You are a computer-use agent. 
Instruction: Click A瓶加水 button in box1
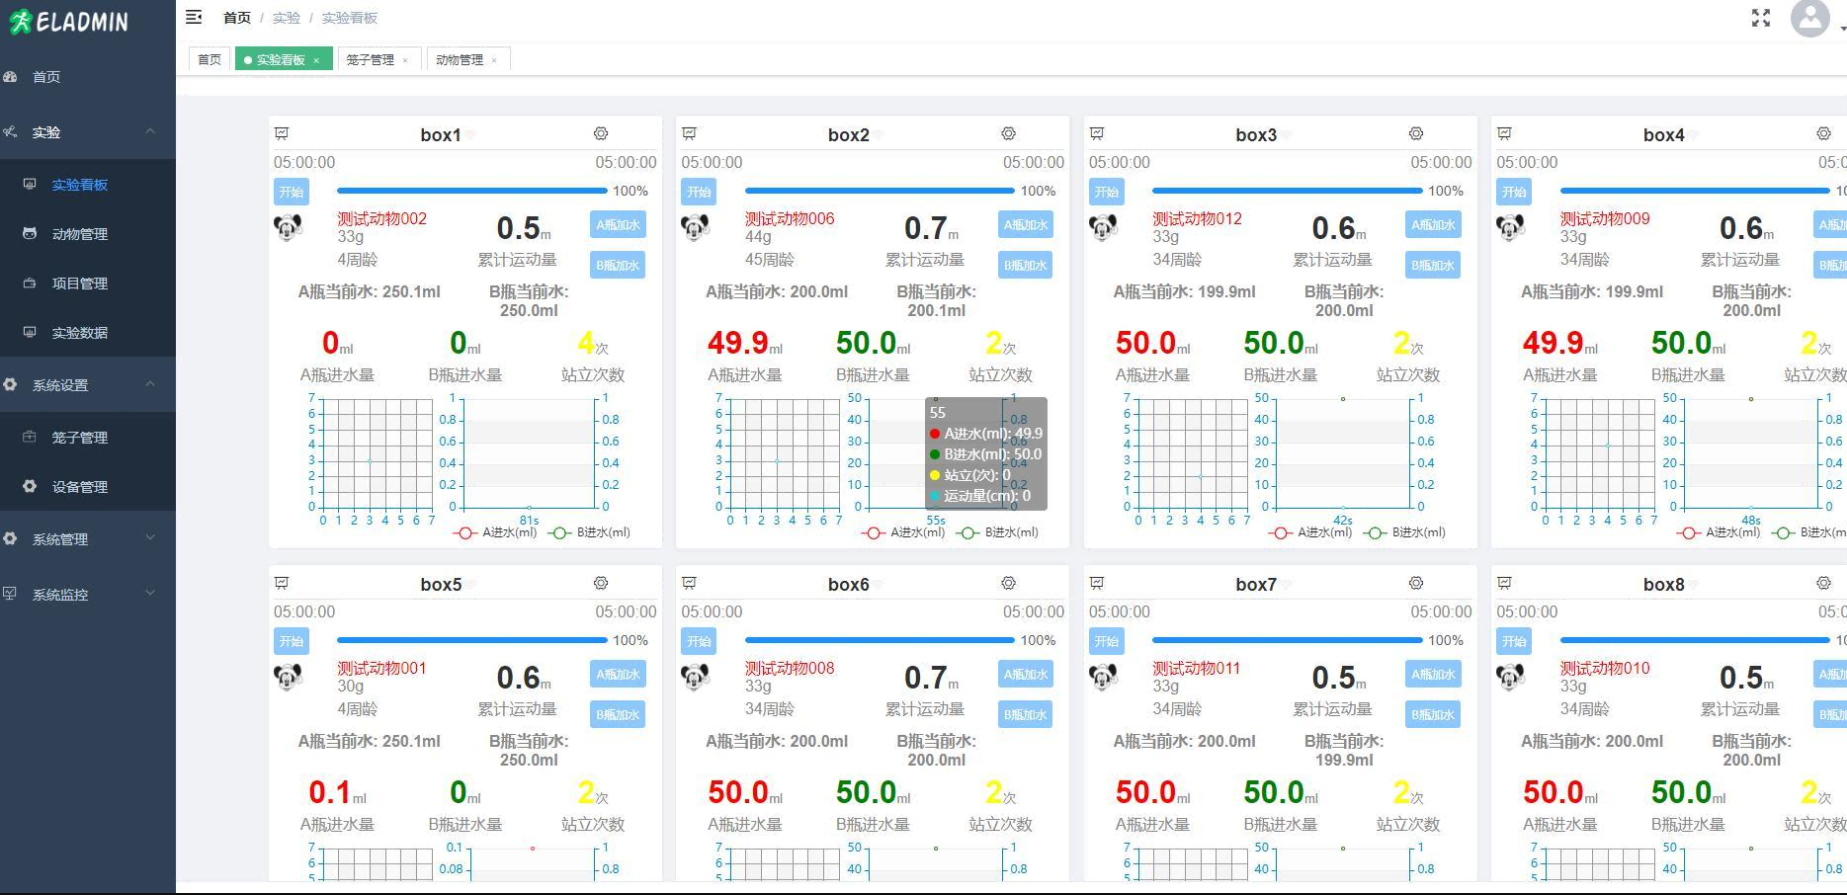[x=618, y=225]
